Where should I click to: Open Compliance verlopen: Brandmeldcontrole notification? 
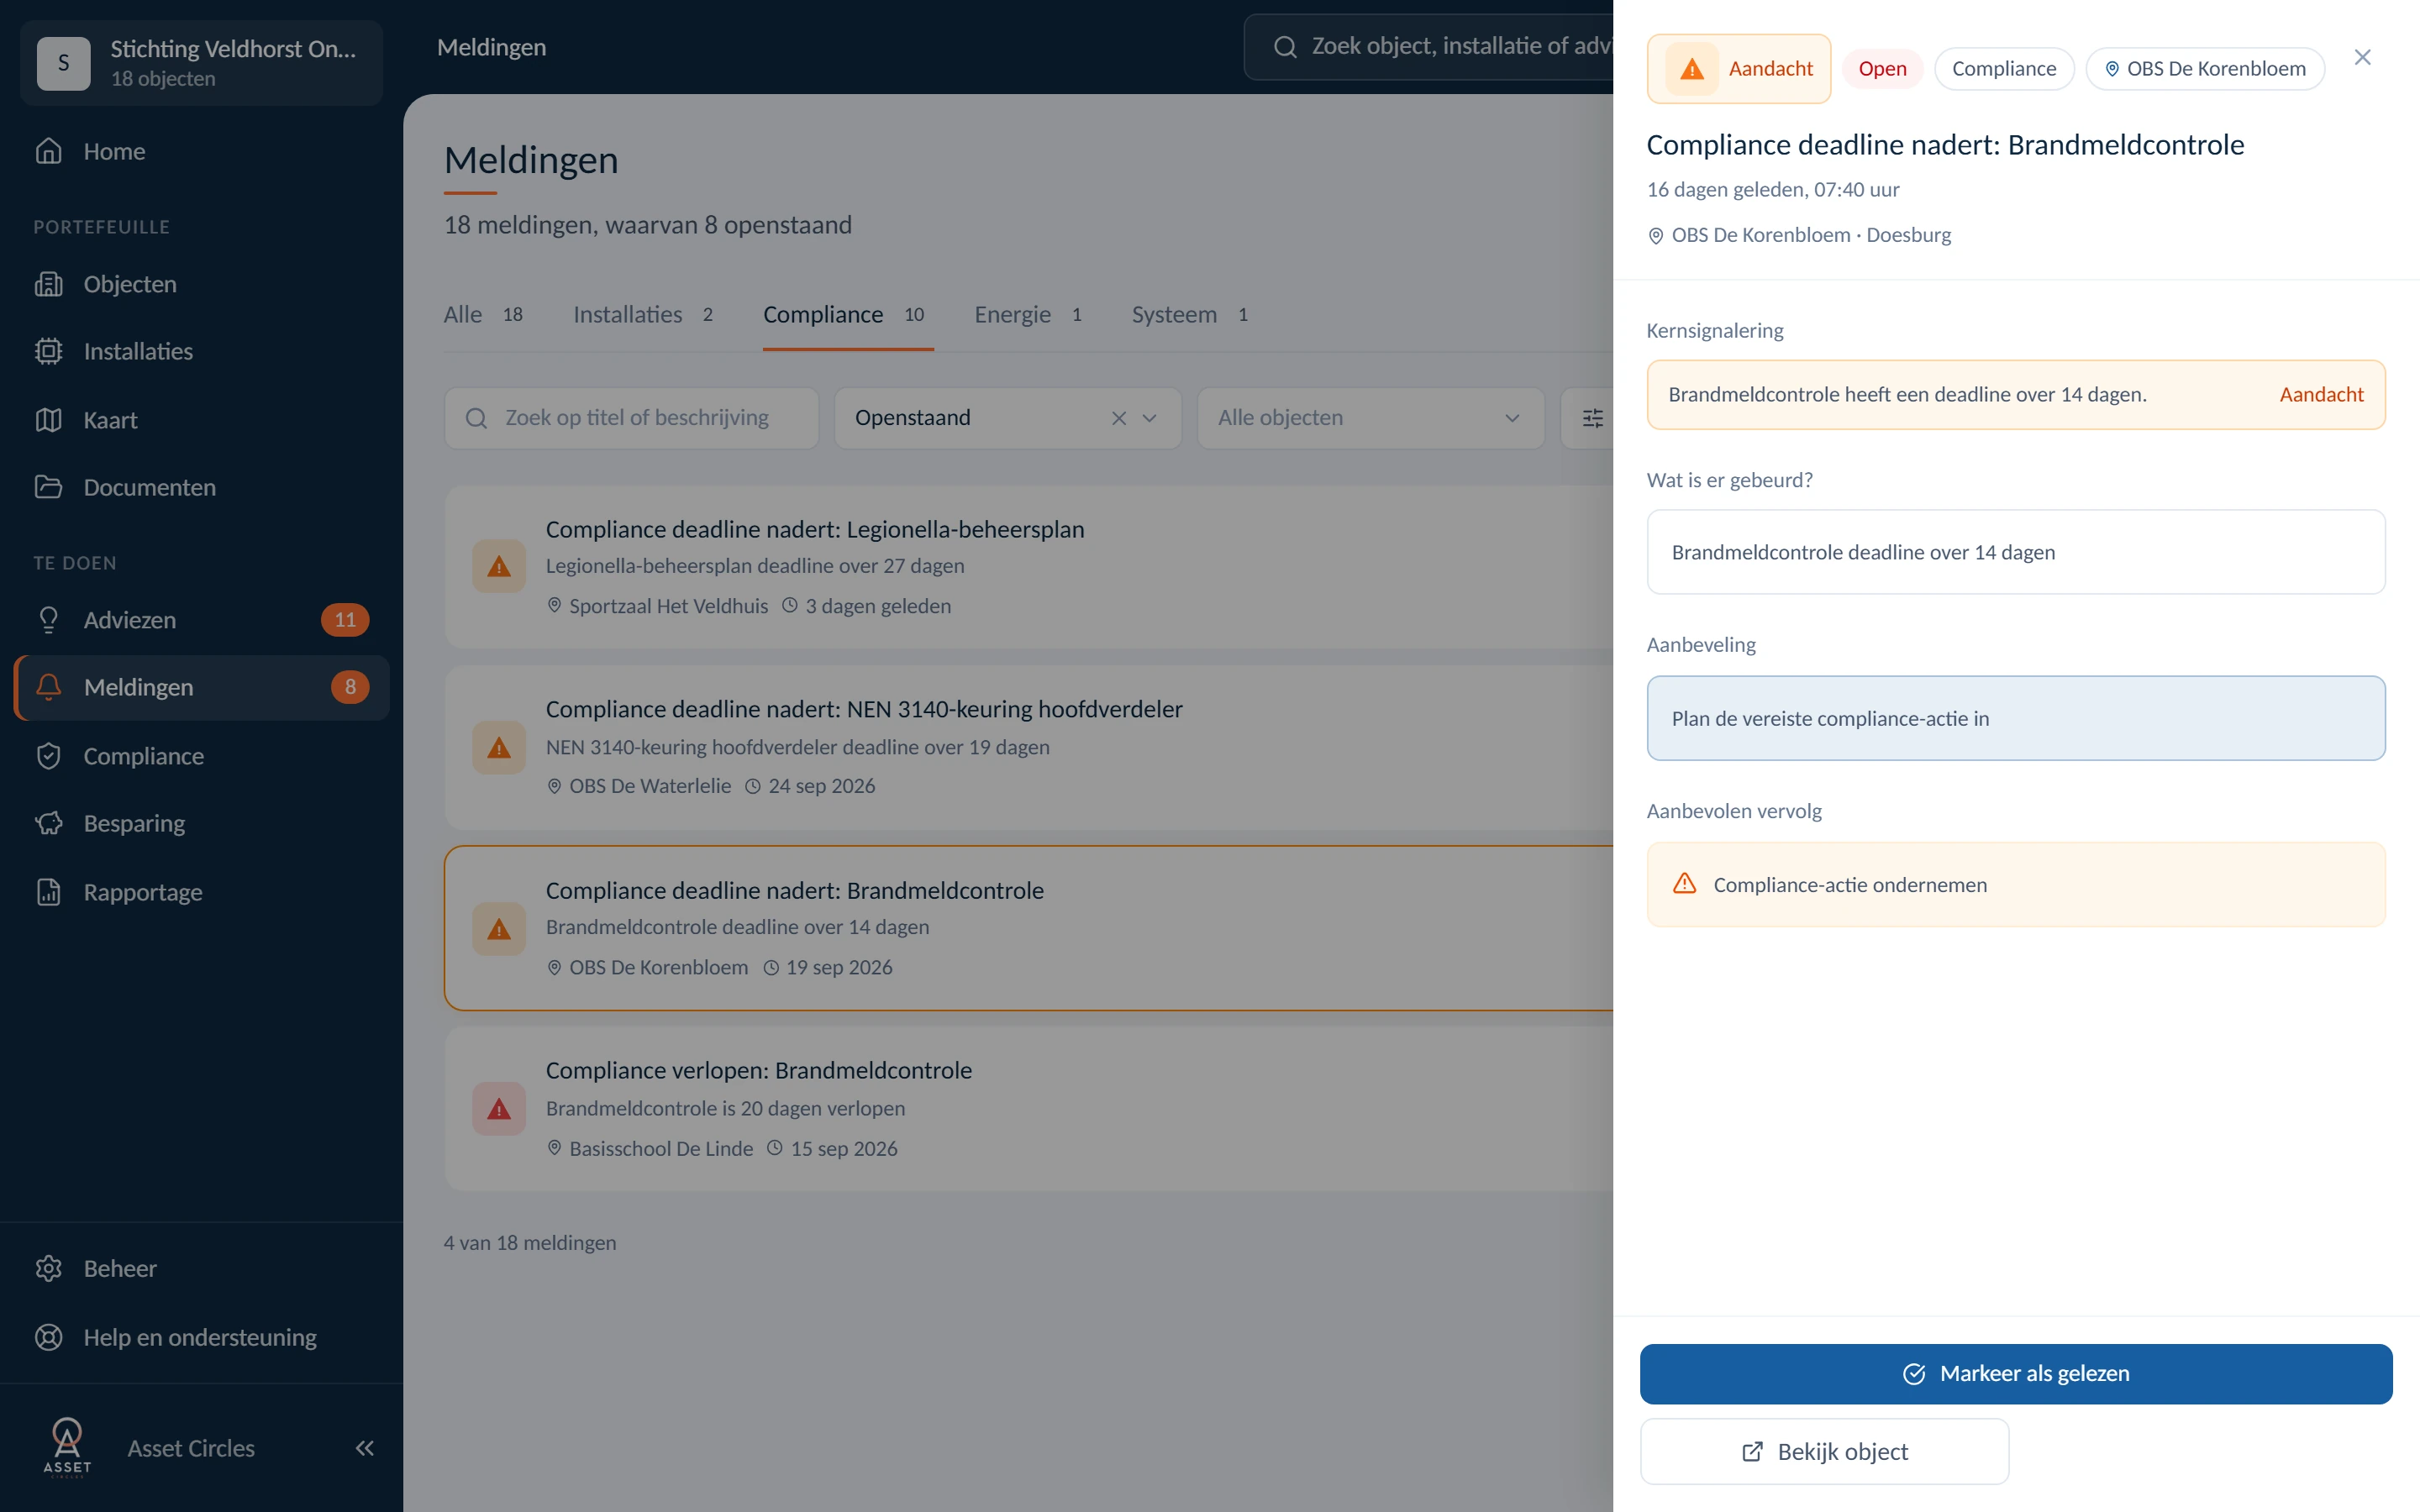click(x=1028, y=1109)
